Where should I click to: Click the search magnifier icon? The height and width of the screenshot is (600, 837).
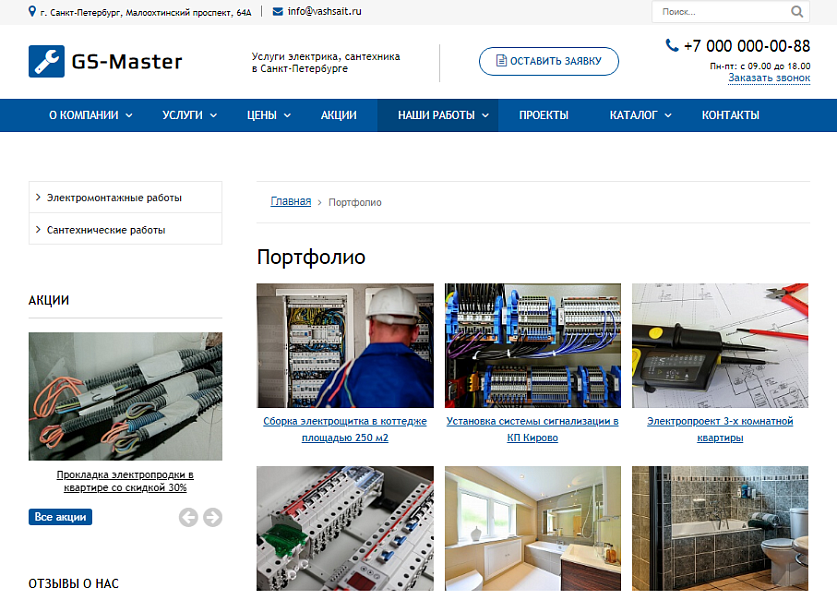(796, 12)
